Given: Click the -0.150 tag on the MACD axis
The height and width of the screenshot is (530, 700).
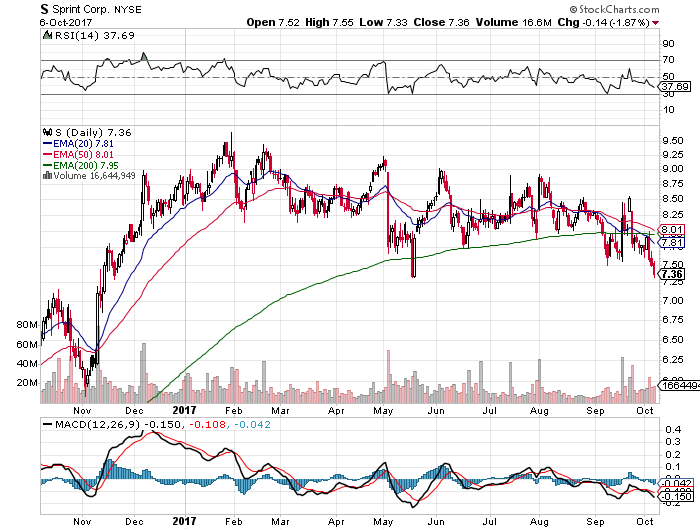Looking at the screenshot, I should (x=676, y=497).
